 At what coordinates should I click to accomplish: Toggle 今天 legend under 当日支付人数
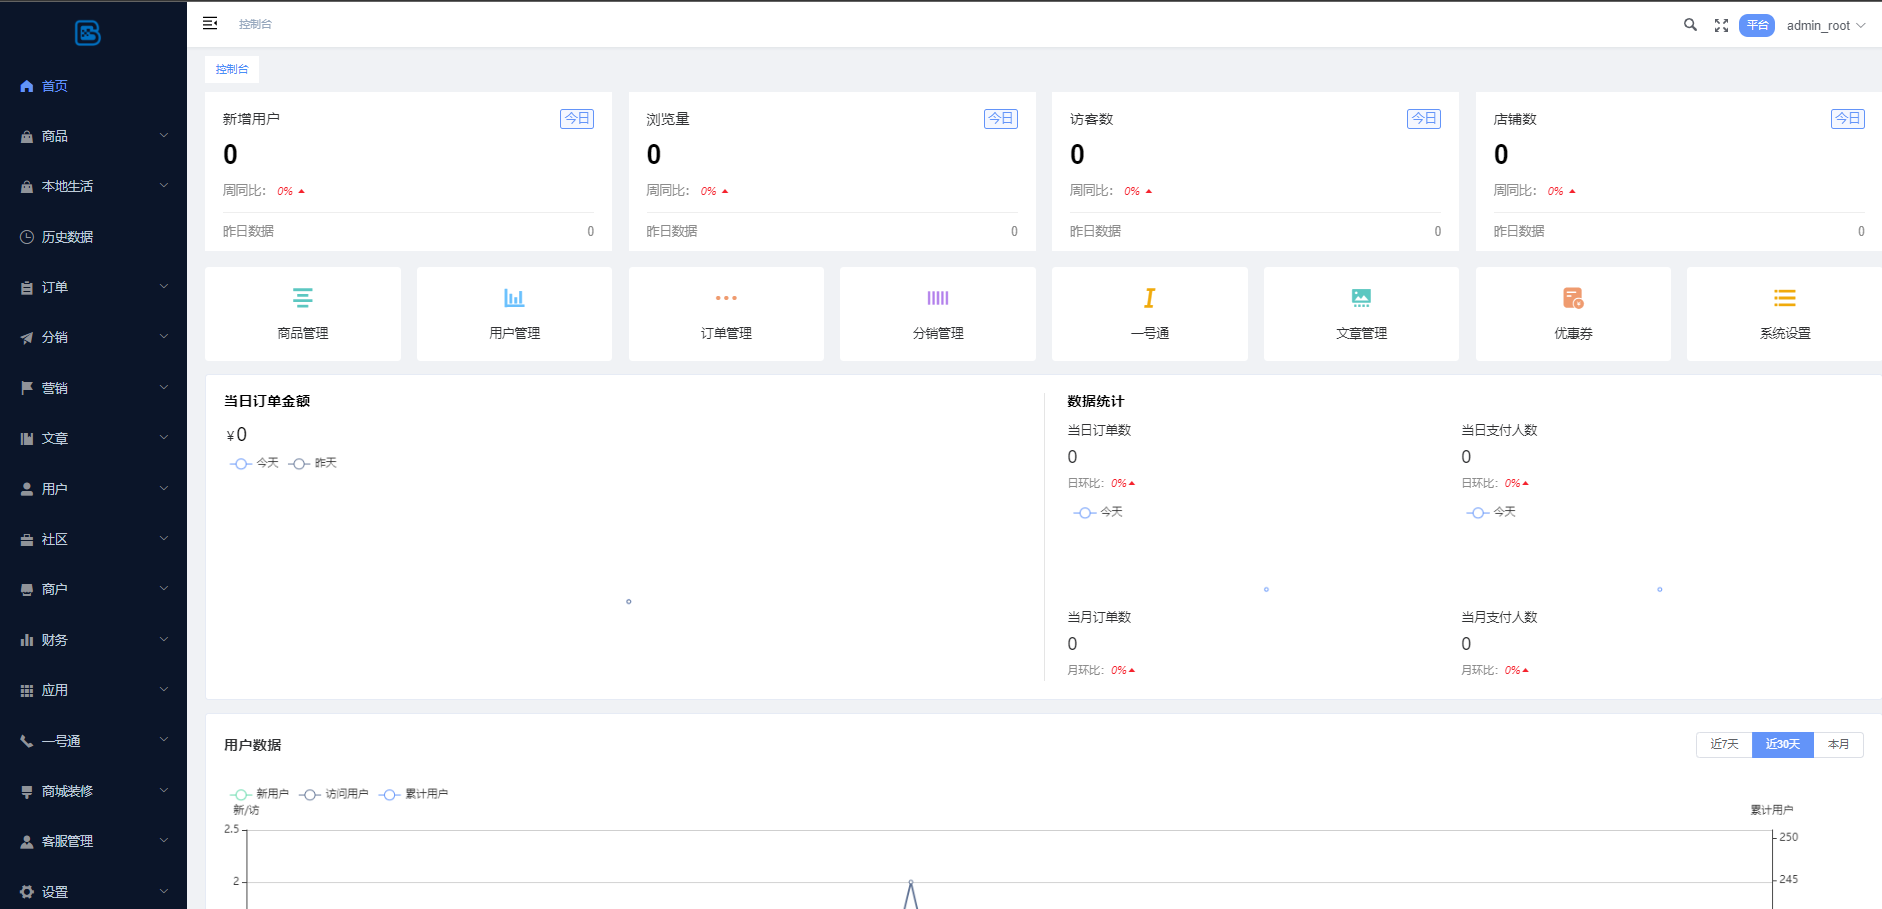(1491, 512)
